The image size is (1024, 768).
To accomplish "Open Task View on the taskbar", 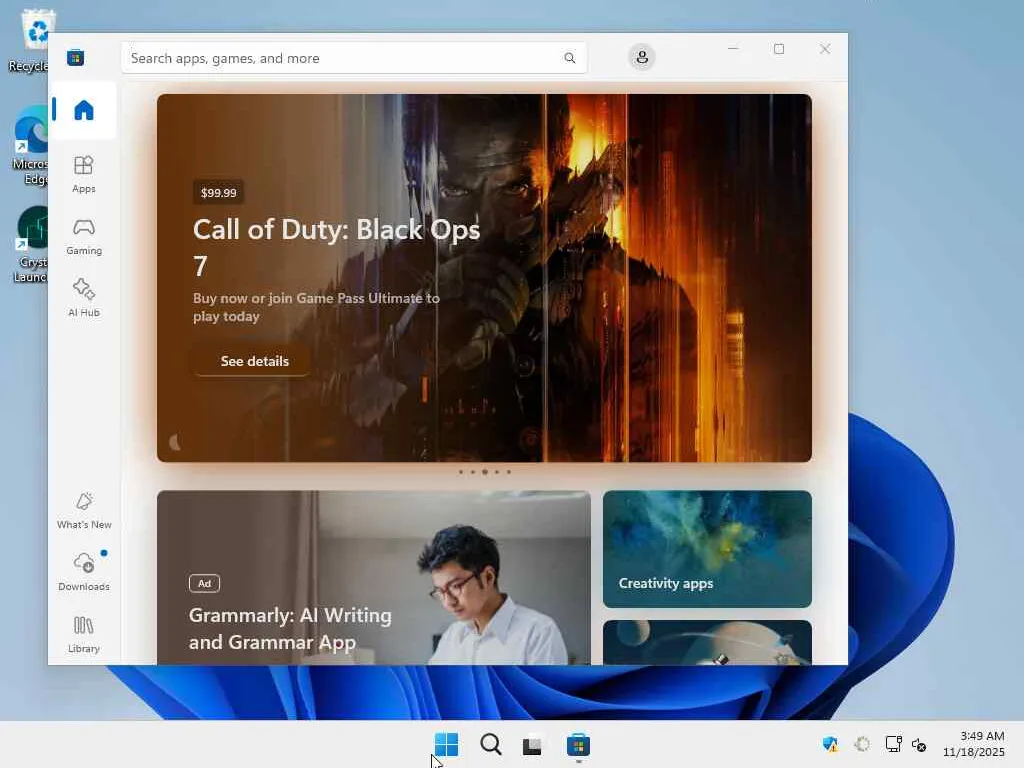I will point(533,745).
